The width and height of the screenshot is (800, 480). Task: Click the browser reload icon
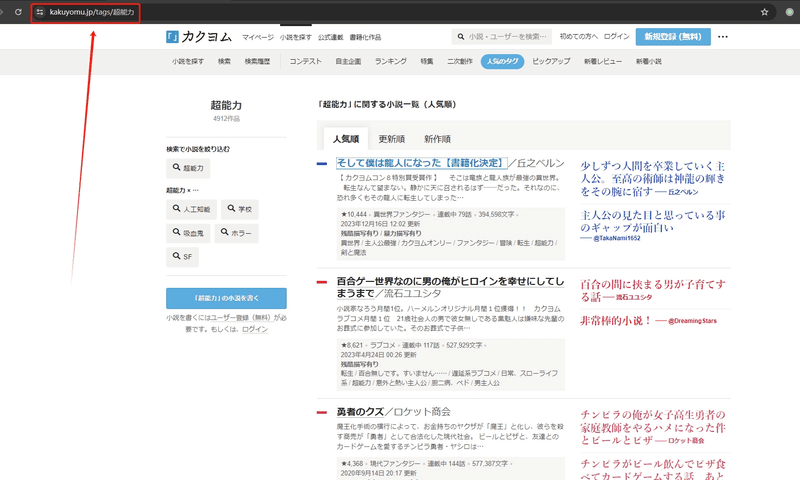(18, 12)
